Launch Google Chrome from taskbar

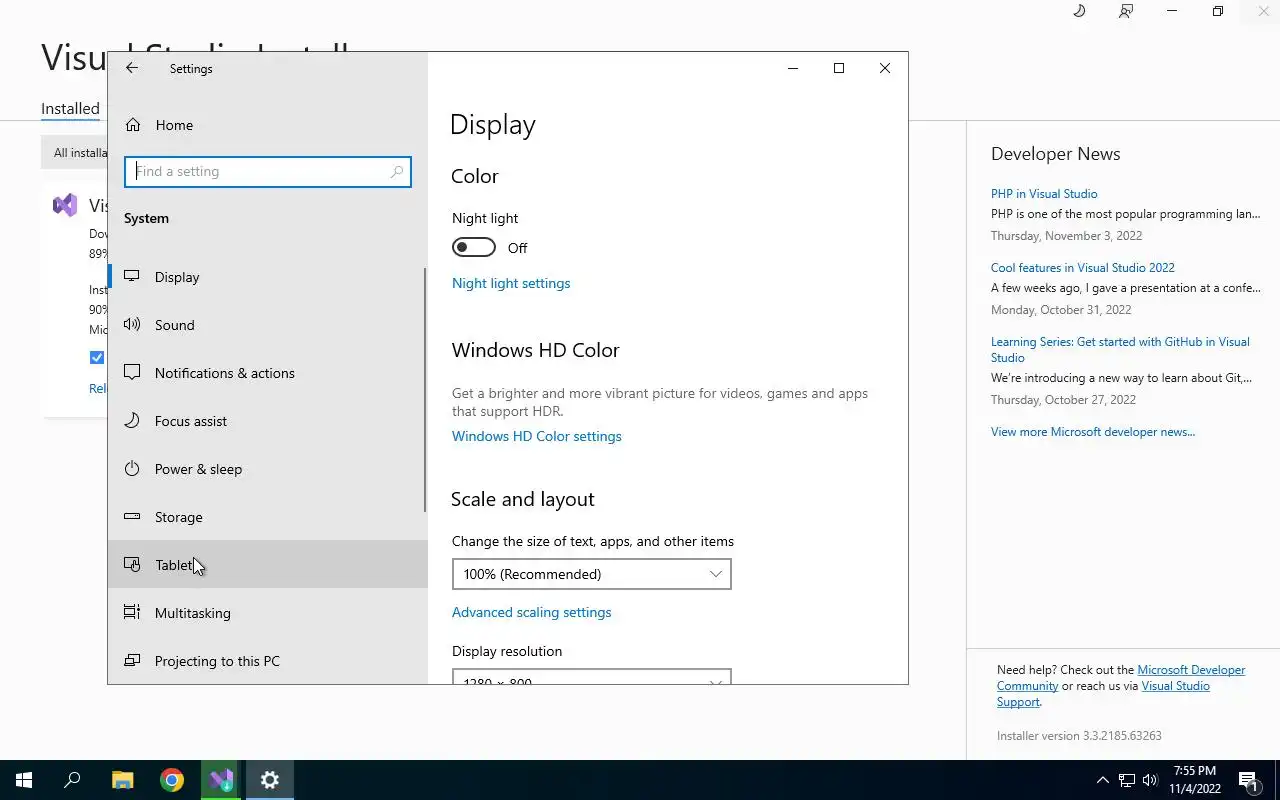[x=172, y=780]
